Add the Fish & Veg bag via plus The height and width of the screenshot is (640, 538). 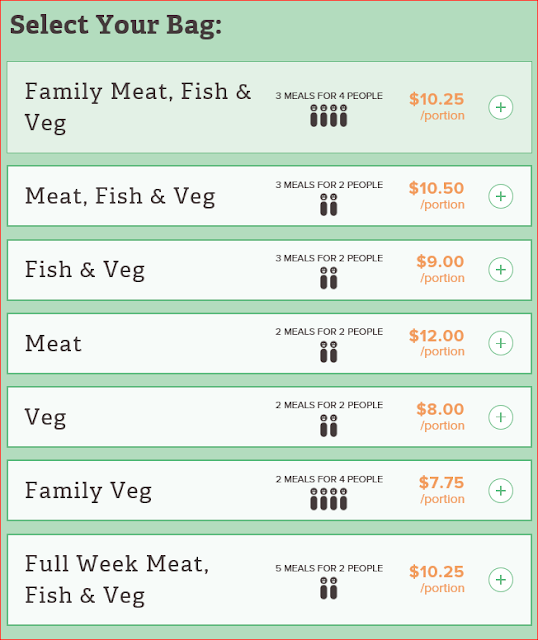(x=500, y=270)
